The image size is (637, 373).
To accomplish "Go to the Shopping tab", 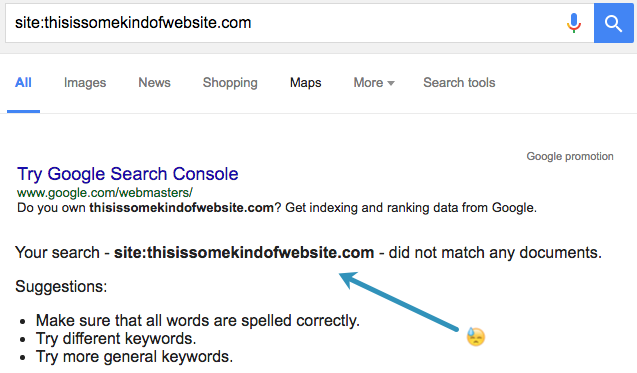I will point(230,82).
